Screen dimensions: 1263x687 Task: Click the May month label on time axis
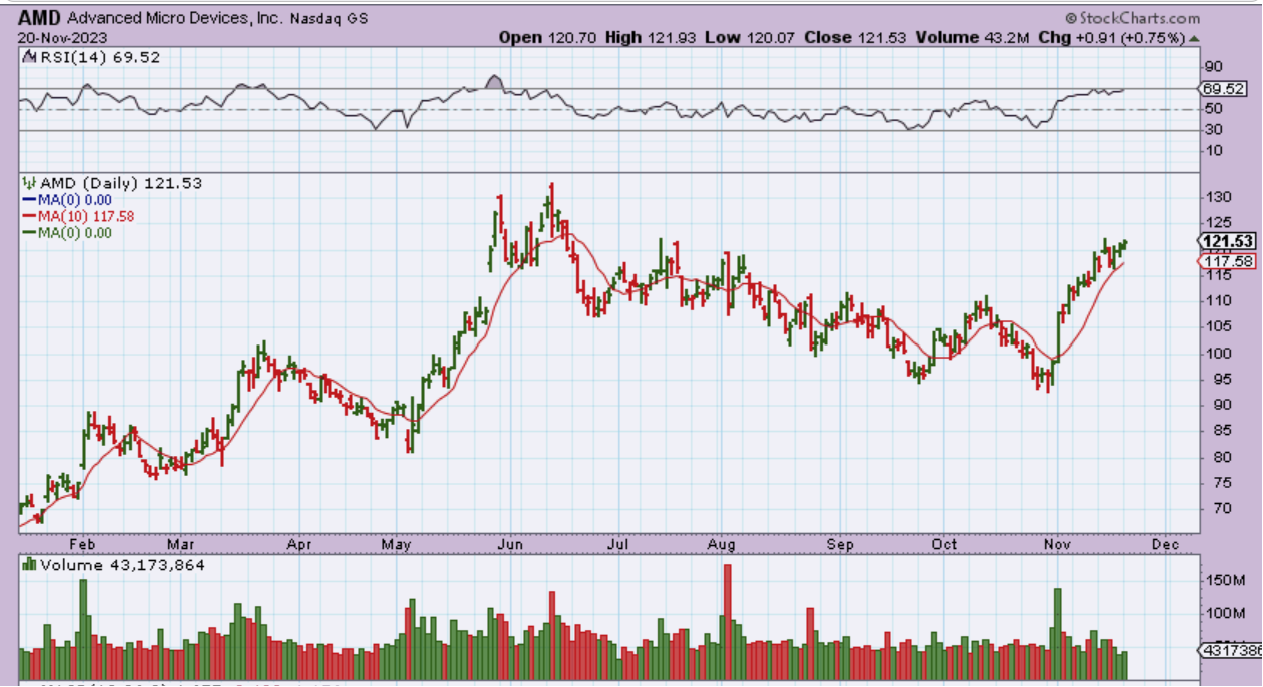399,545
